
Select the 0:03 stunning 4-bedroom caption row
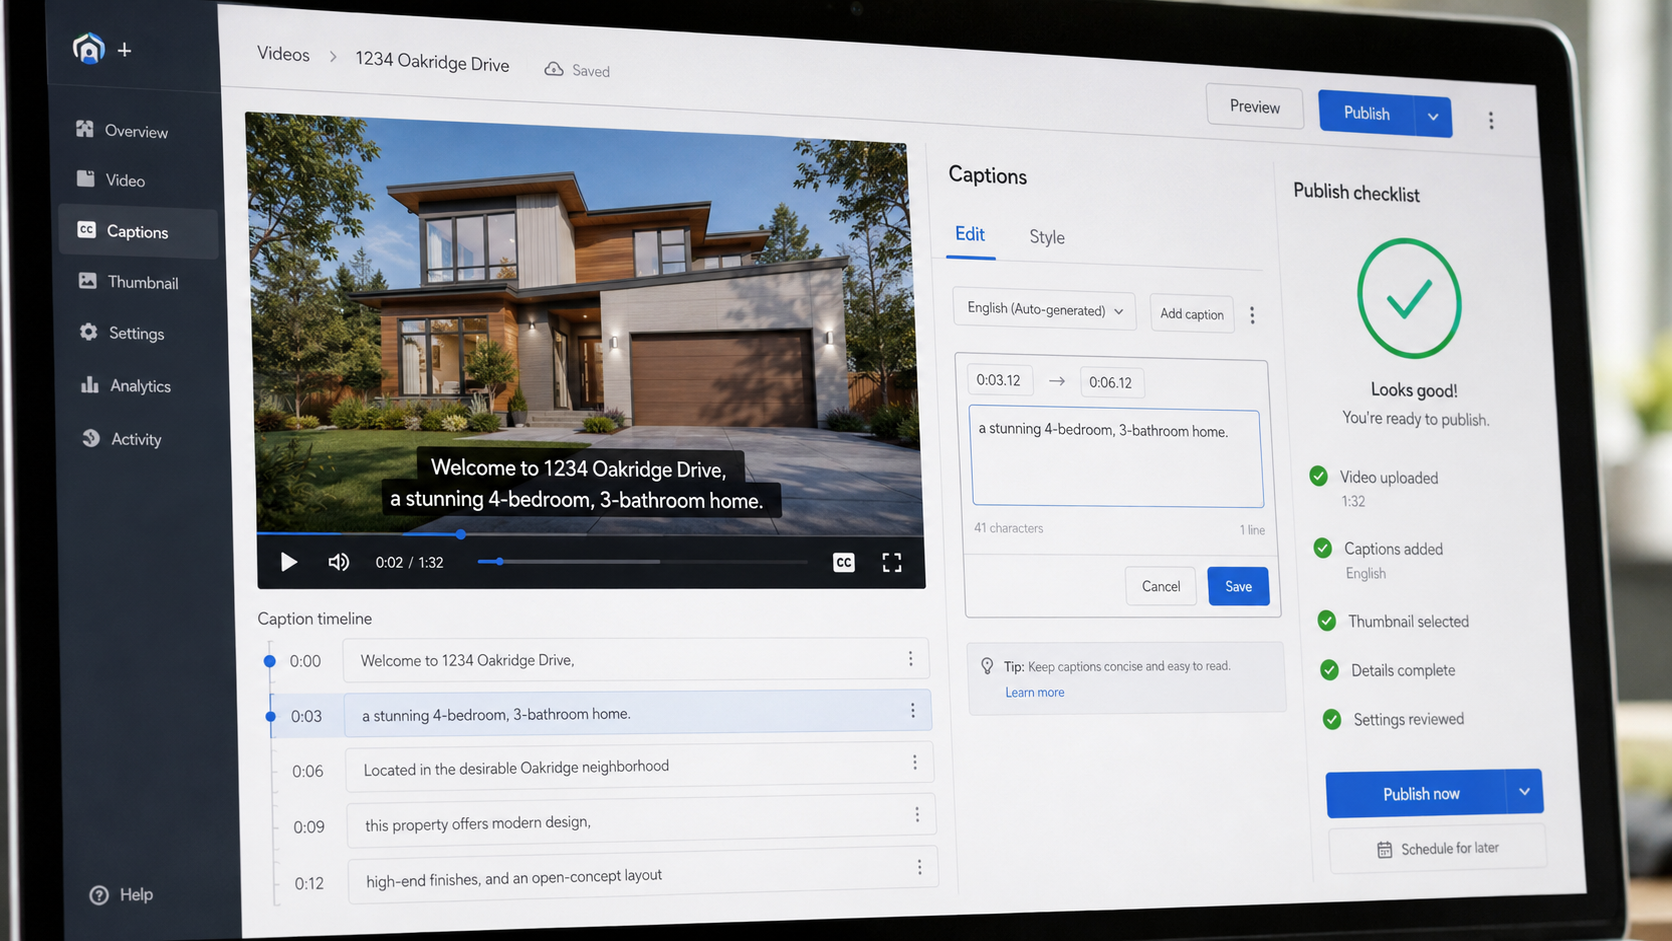click(638, 714)
